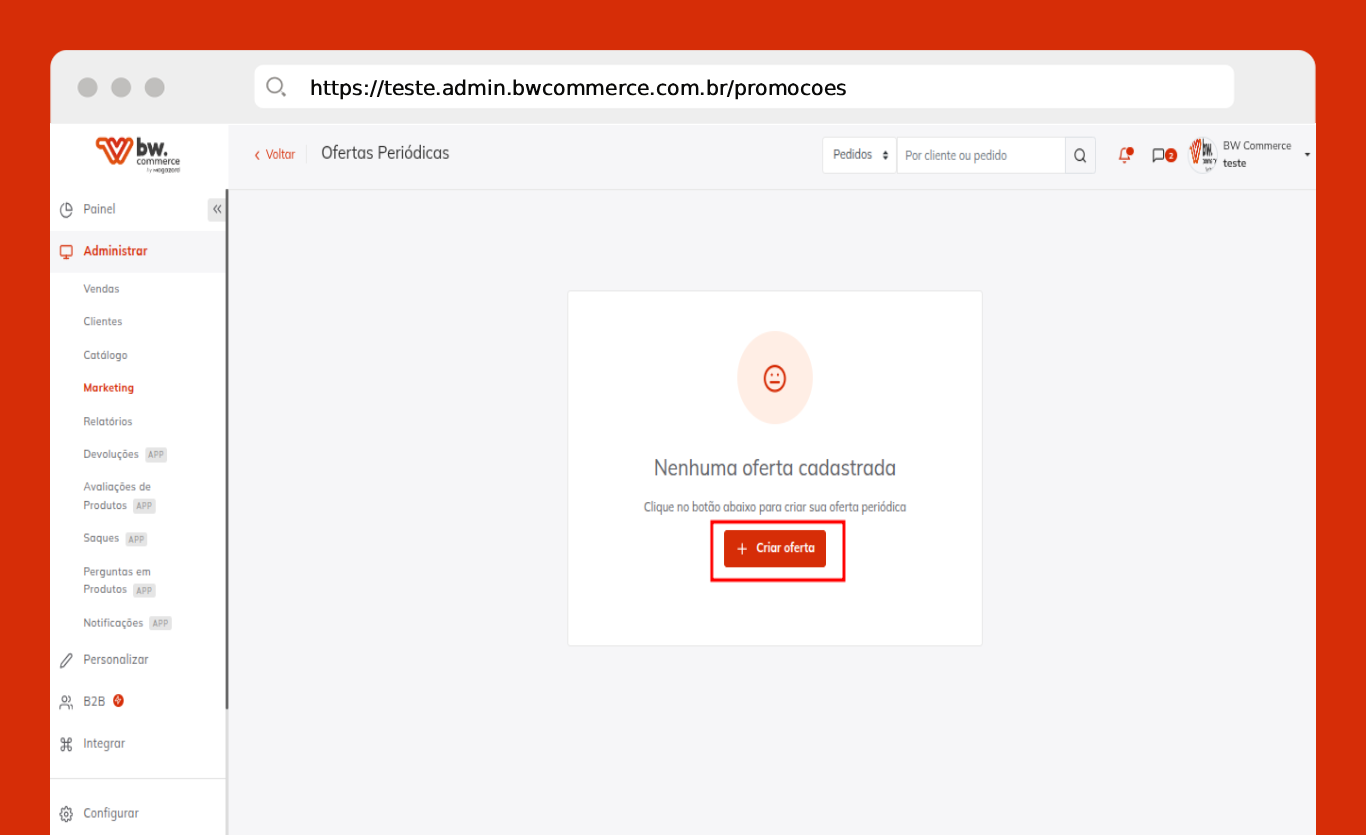The height and width of the screenshot is (835, 1366).
Task: Select Catálogo in the sidebar
Action: pyautogui.click(x=105, y=355)
